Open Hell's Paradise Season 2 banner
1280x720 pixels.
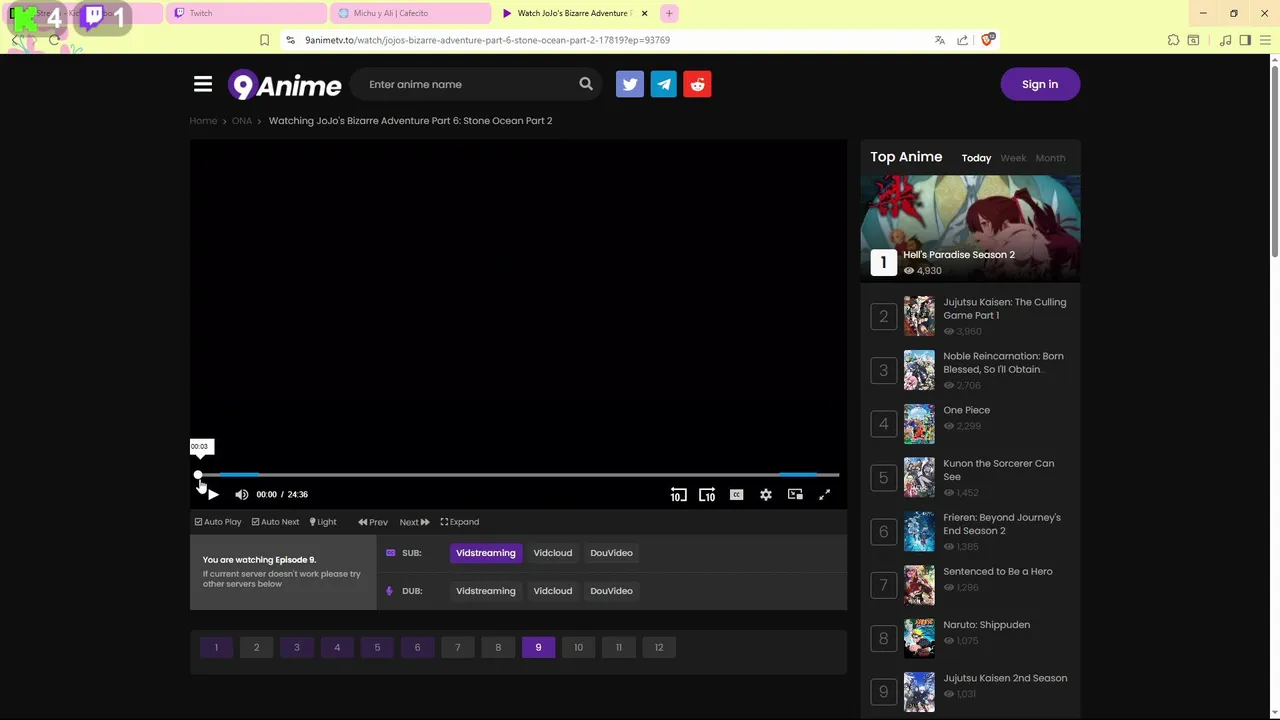(970, 228)
